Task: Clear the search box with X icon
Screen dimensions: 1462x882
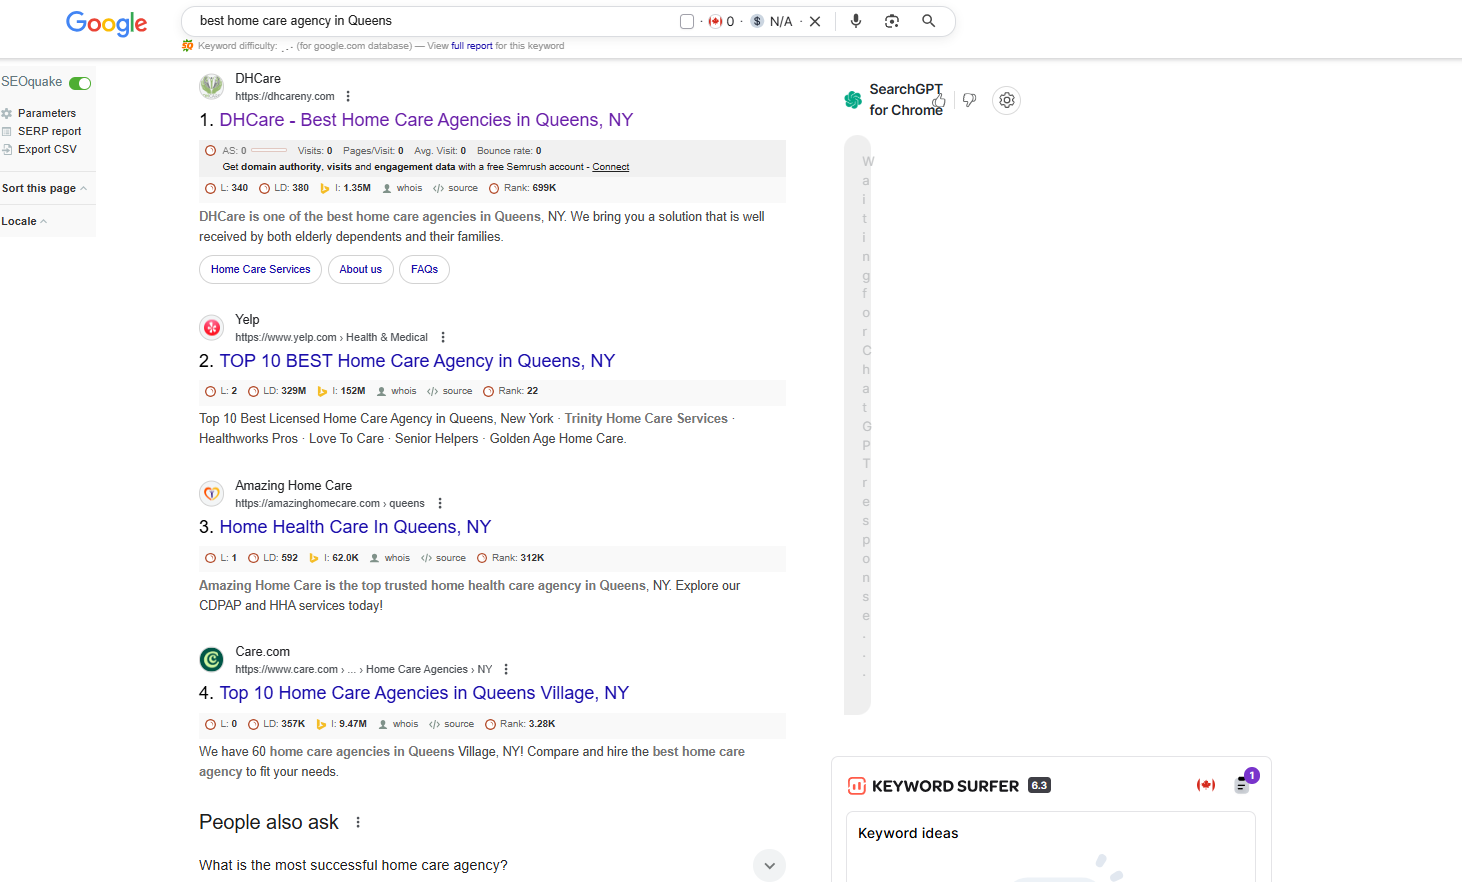Action: [x=815, y=22]
